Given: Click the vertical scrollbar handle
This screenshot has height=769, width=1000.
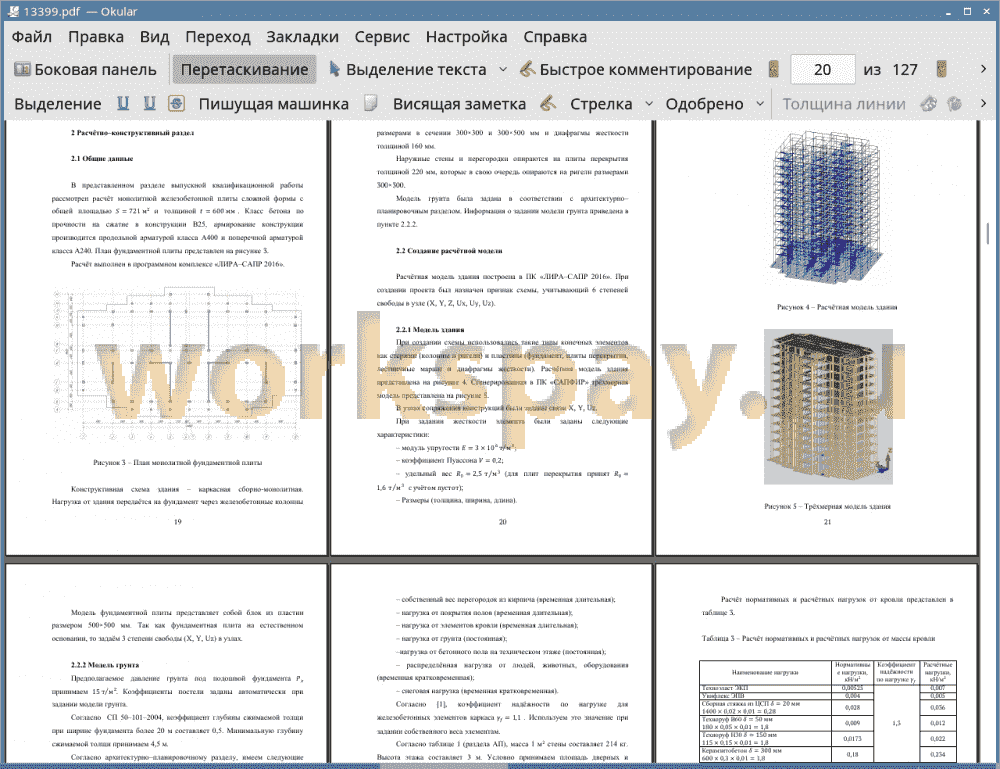Looking at the screenshot, I should pyautogui.click(x=988, y=233).
